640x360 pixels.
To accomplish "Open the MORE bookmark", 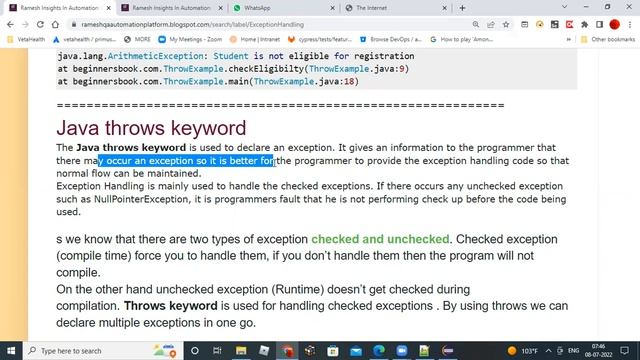I will pyautogui.click(x=138, y=40).
